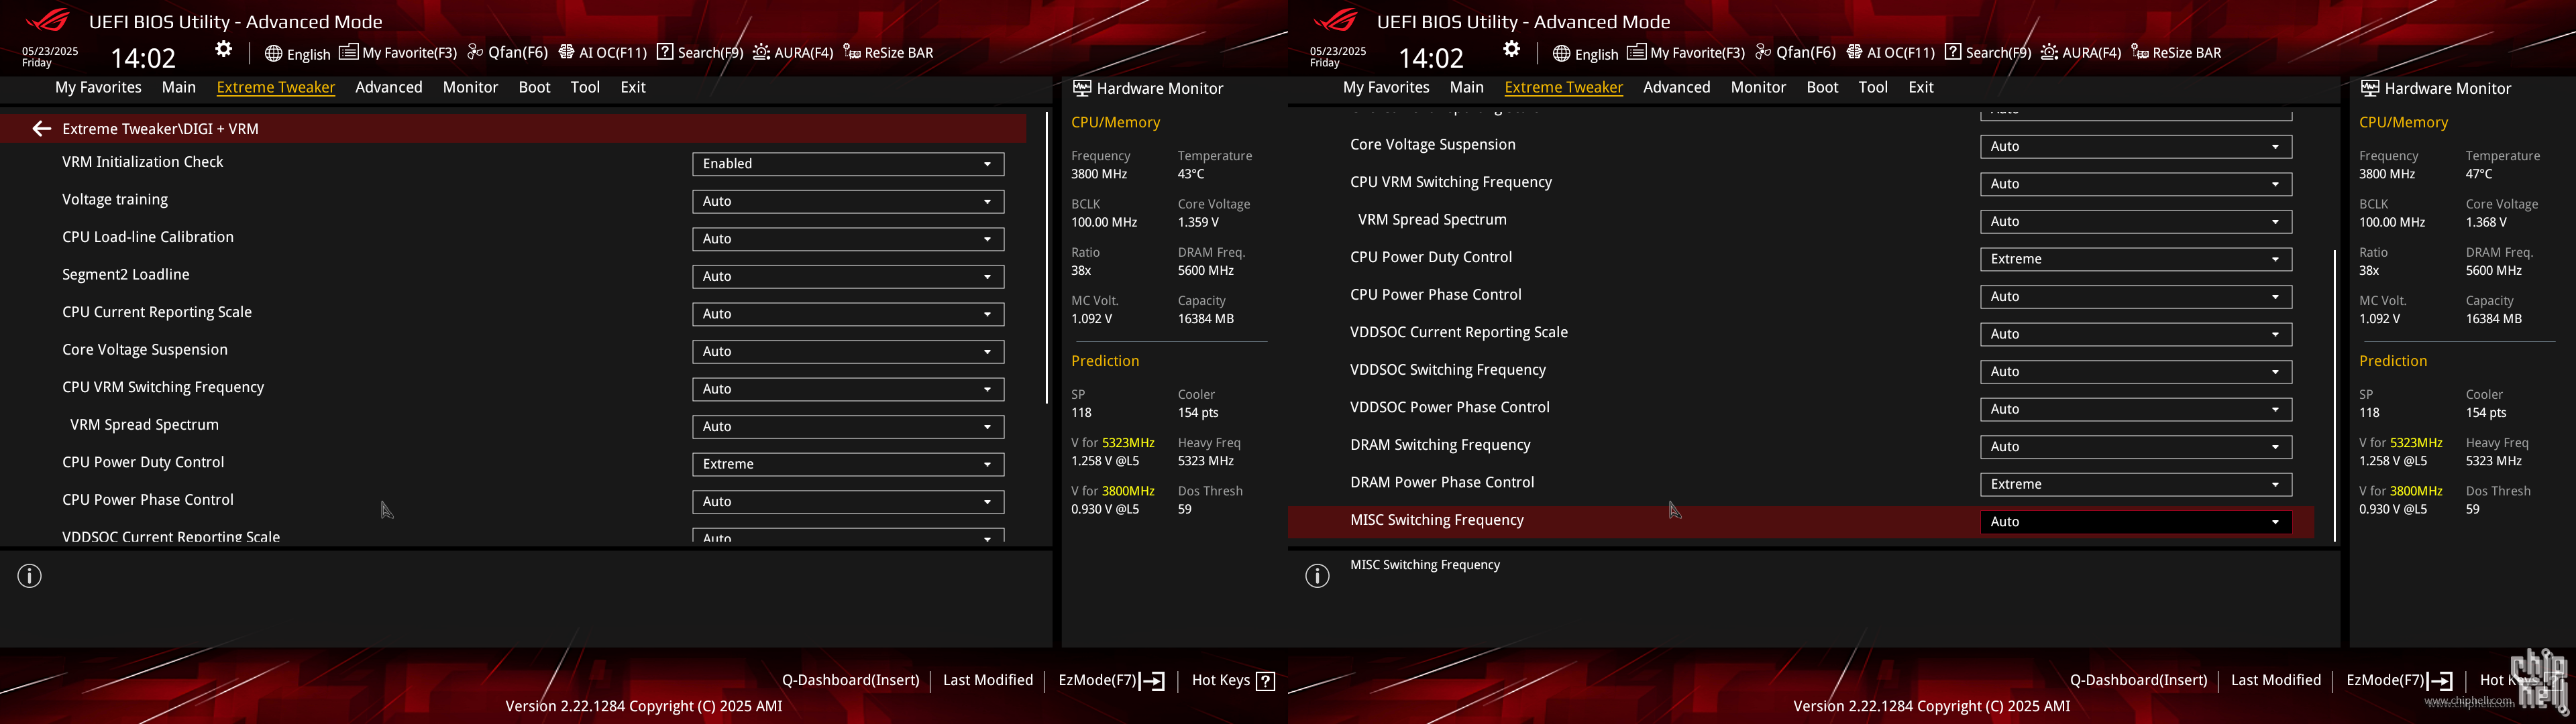Click Last Modified in right BIOS screen
The width and height of the screenshot is (2576, 724).
click(x=2276, y=681)
